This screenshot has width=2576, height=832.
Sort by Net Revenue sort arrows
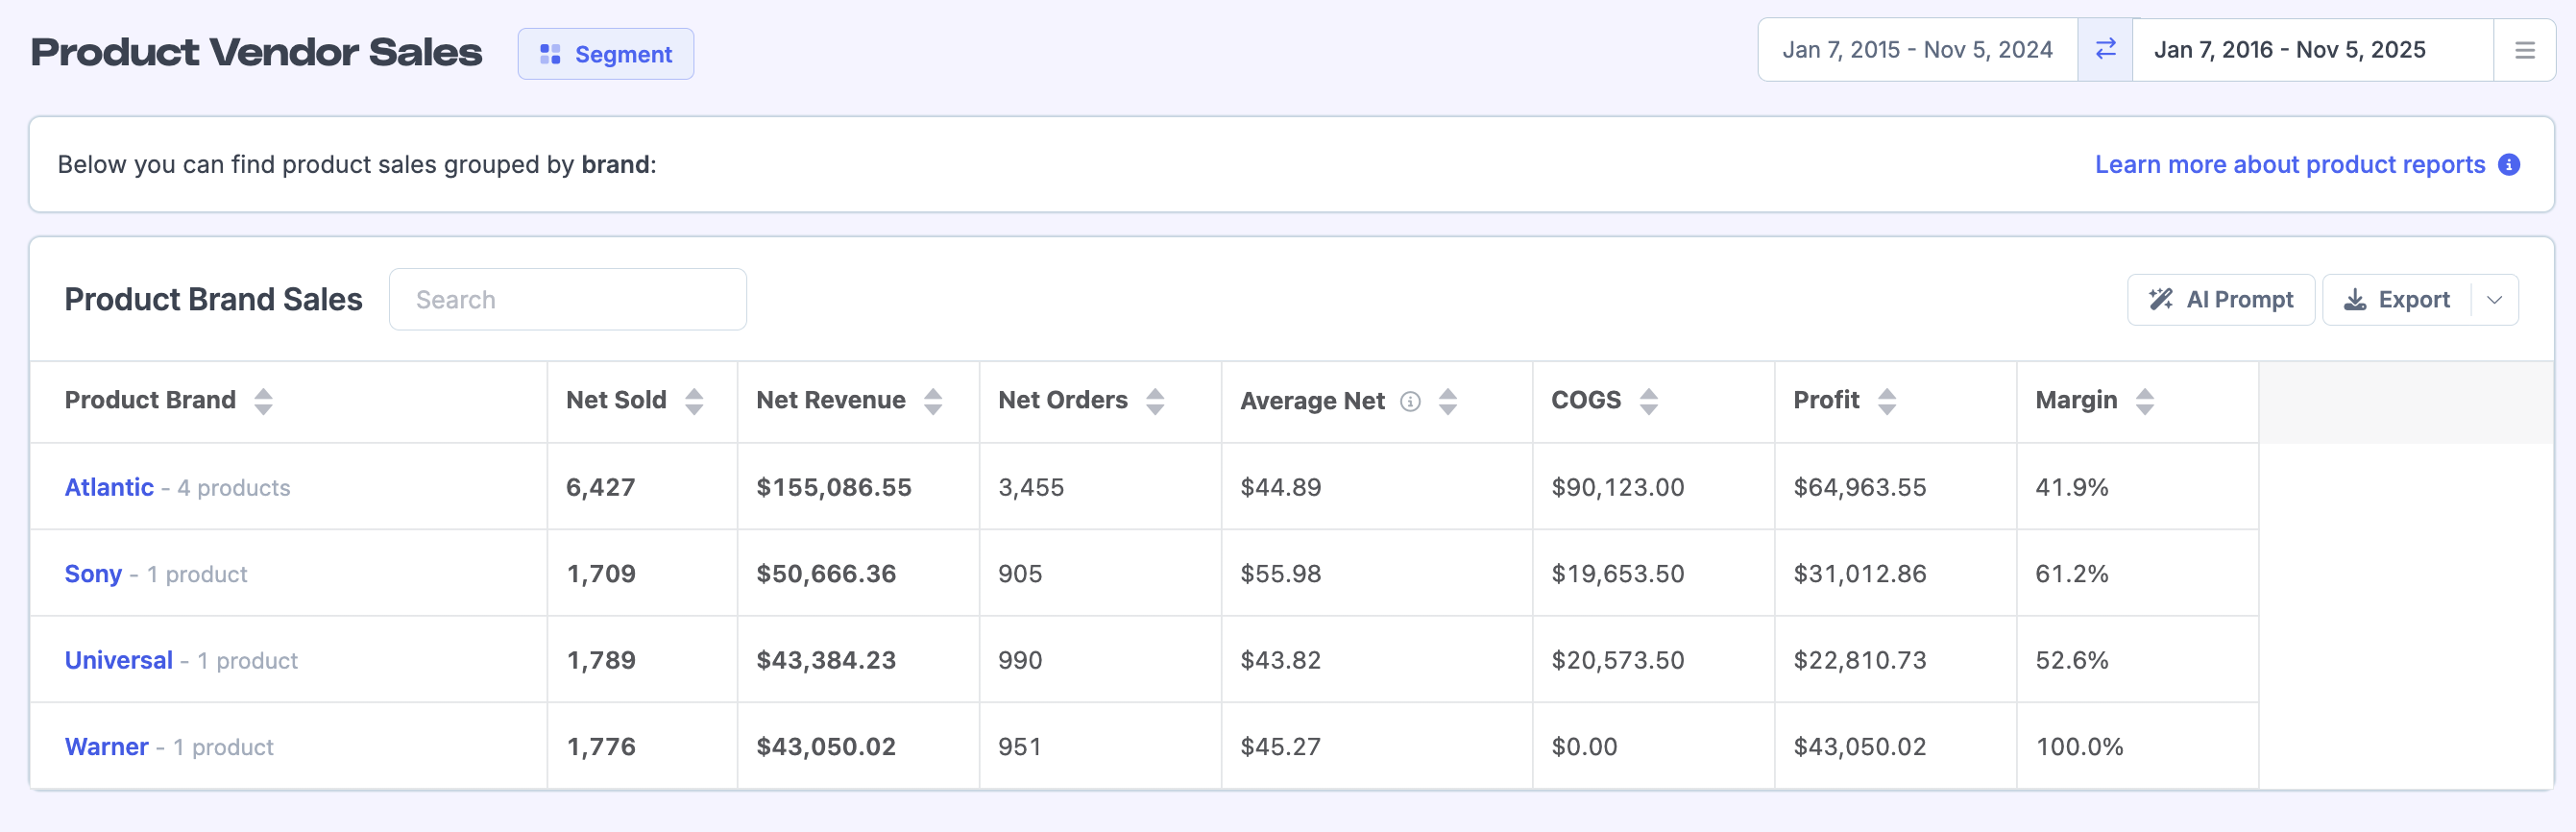[933, 401]
